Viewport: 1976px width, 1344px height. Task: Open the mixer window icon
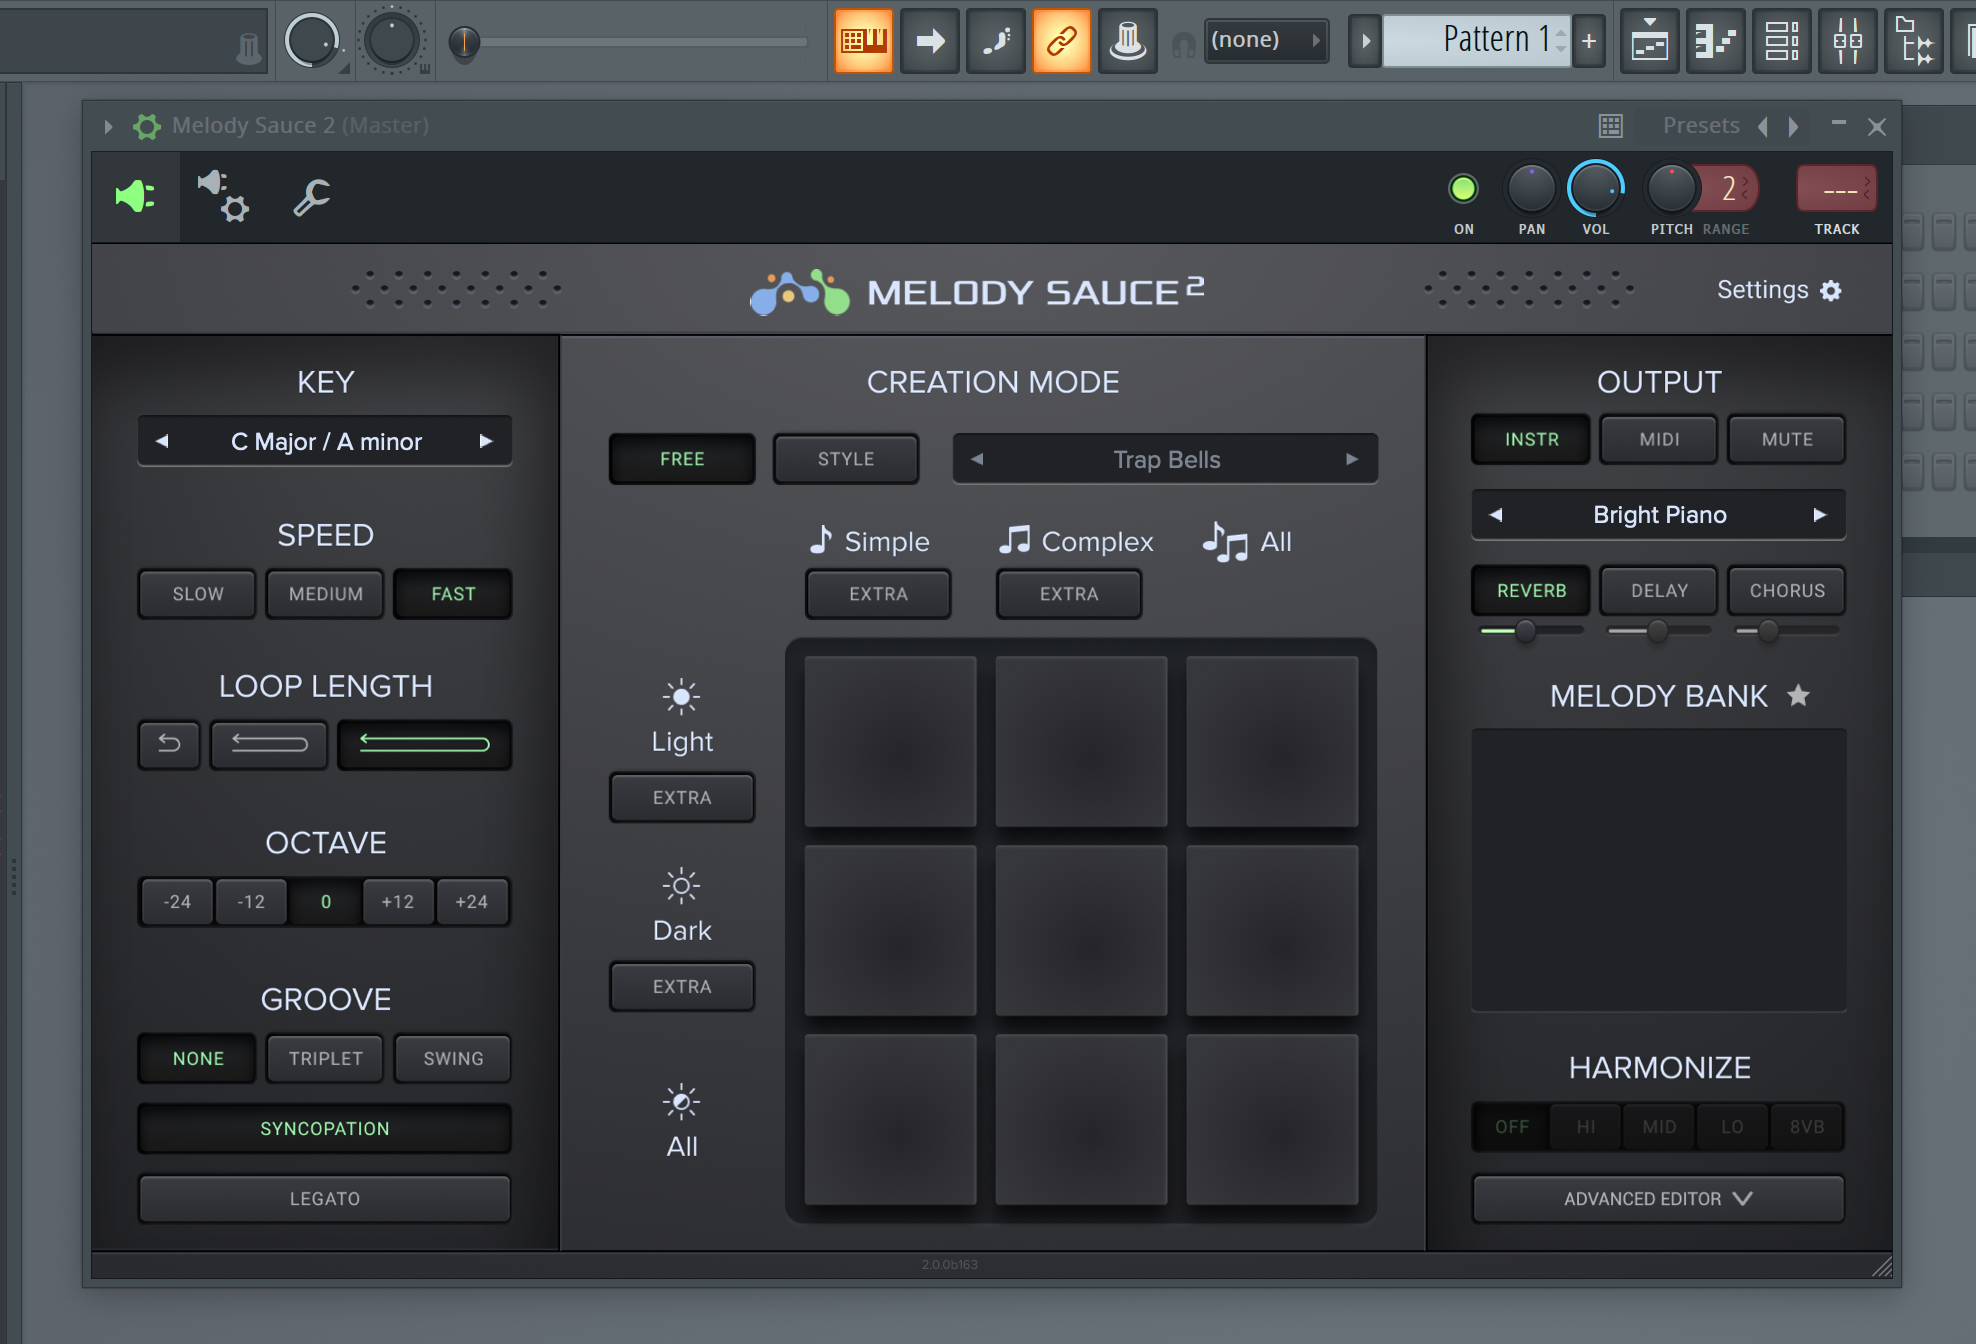click(1847, 41)
